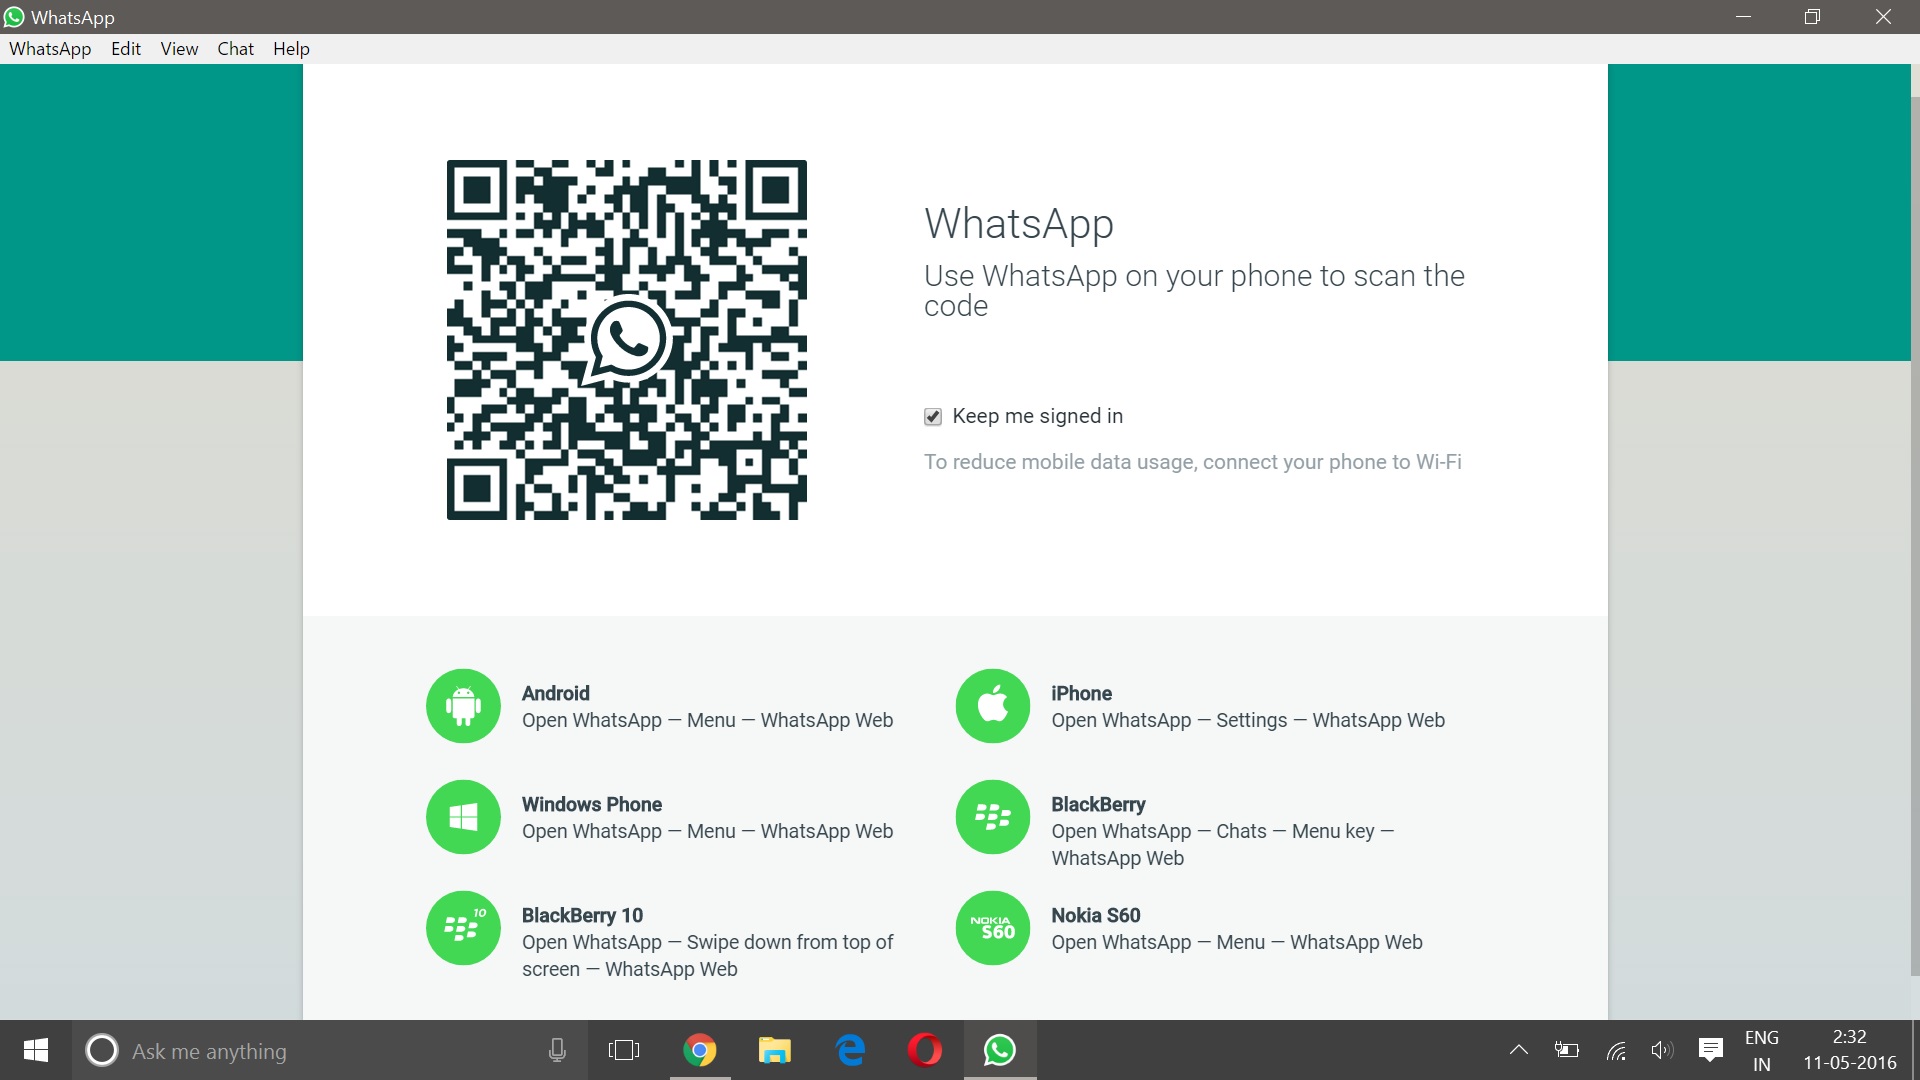Click the QR code image
The image size is (1920, 1080).
[627, 340]
